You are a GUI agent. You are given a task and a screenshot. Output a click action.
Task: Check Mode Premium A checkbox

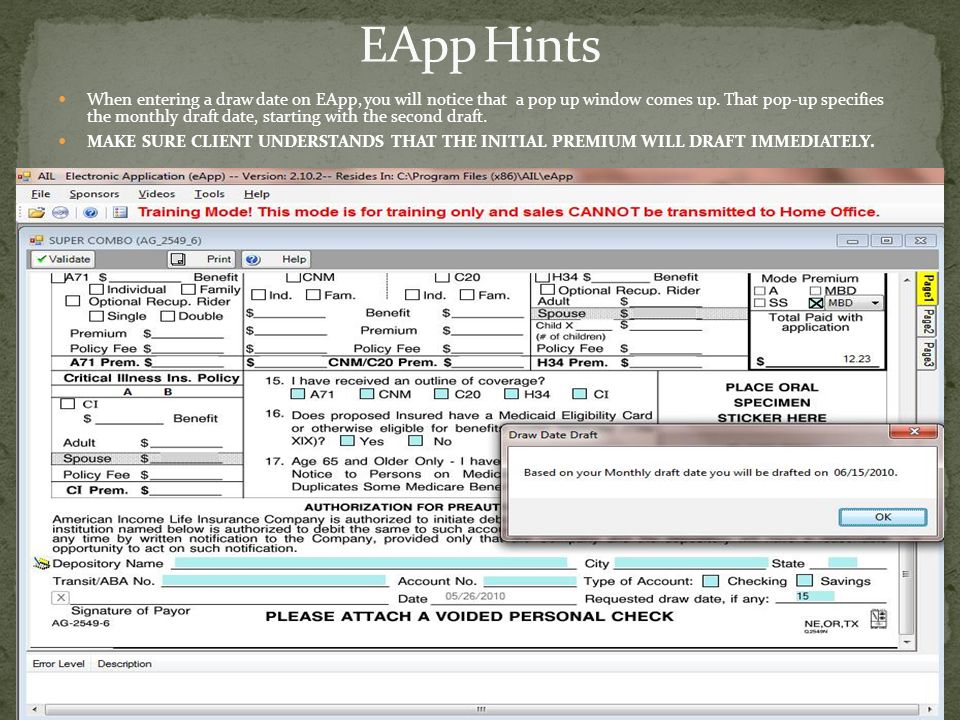[760, 291]
